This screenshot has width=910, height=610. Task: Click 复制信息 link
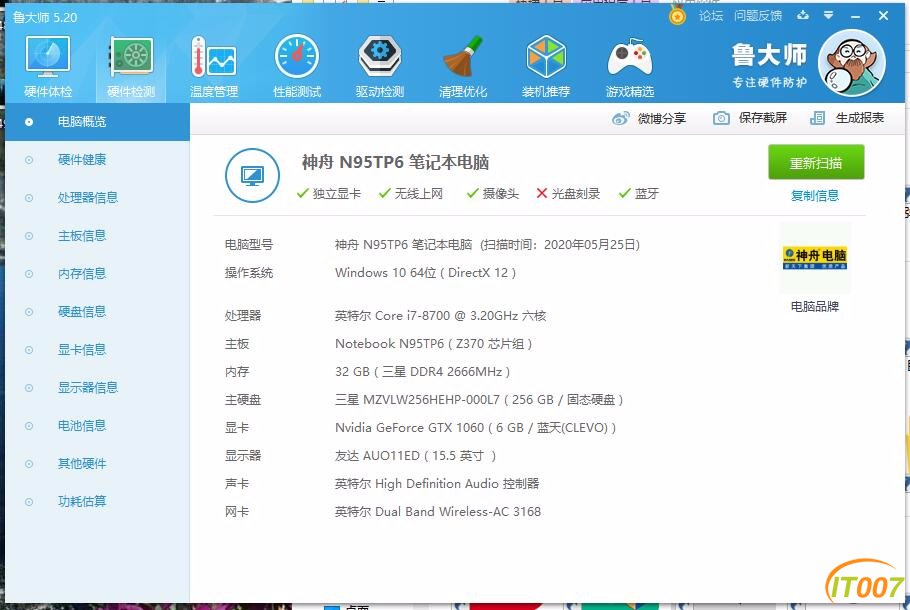(x=815, y=196)
